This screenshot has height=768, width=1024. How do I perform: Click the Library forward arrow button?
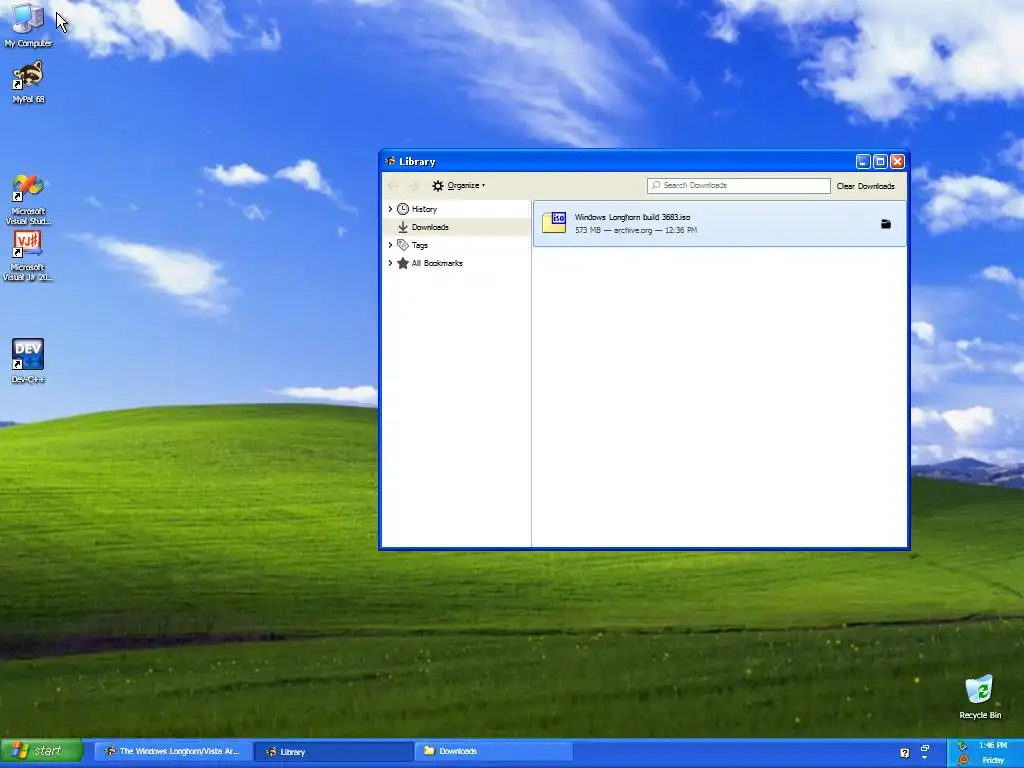coord(413,185)
